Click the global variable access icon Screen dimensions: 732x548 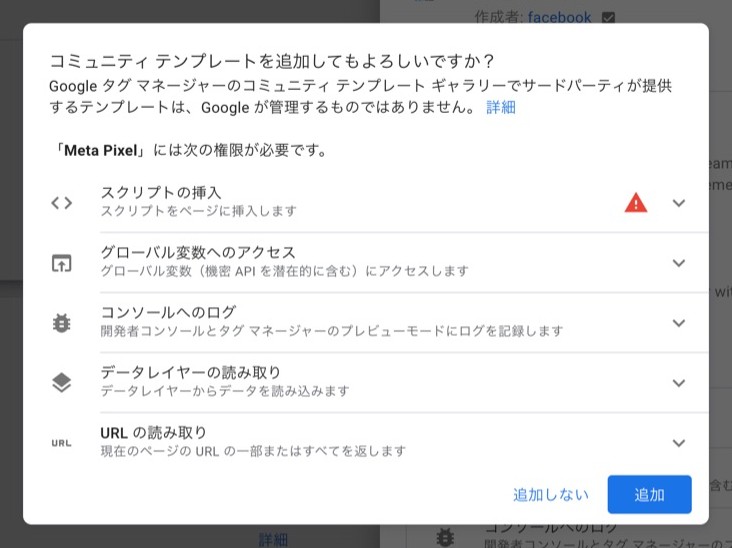62,263
